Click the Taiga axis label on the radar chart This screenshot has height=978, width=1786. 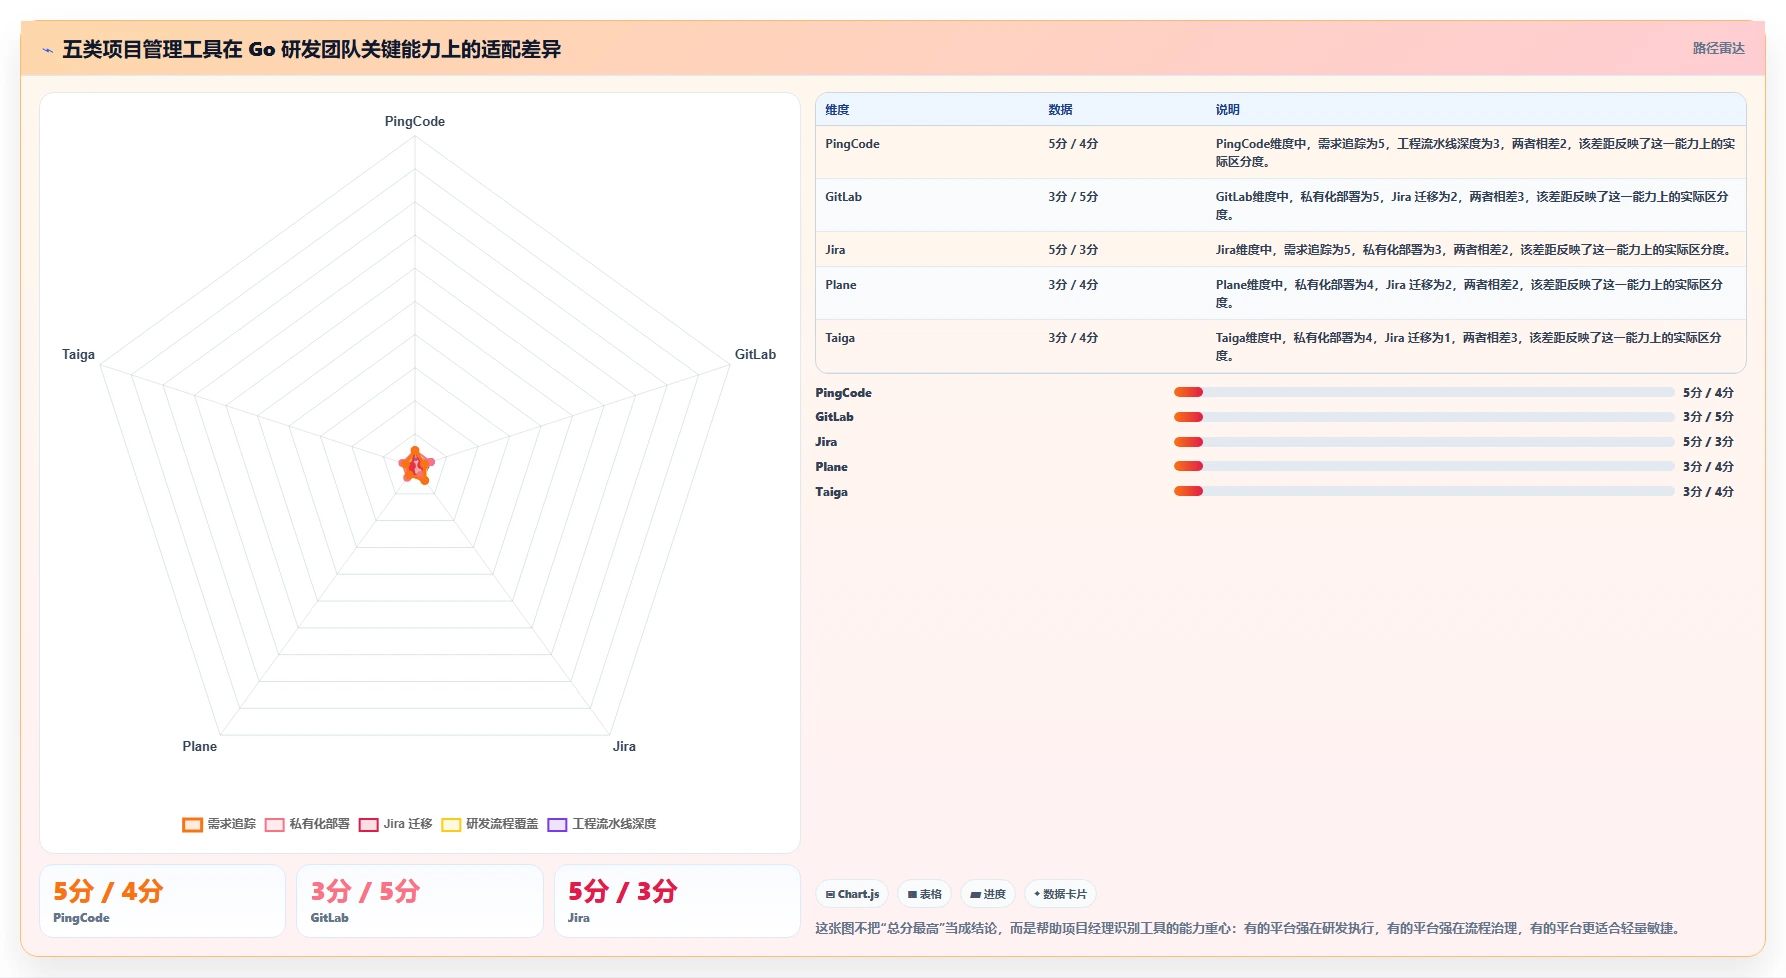click(78, 354)
